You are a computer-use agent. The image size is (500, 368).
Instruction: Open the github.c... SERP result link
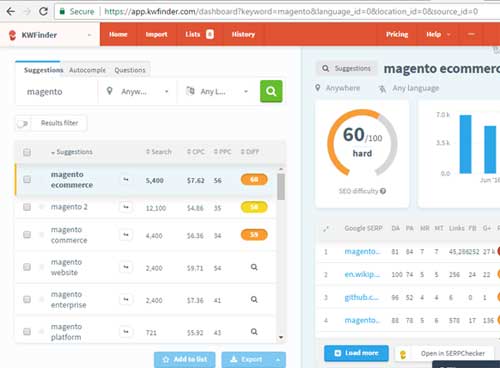(362, 297)
